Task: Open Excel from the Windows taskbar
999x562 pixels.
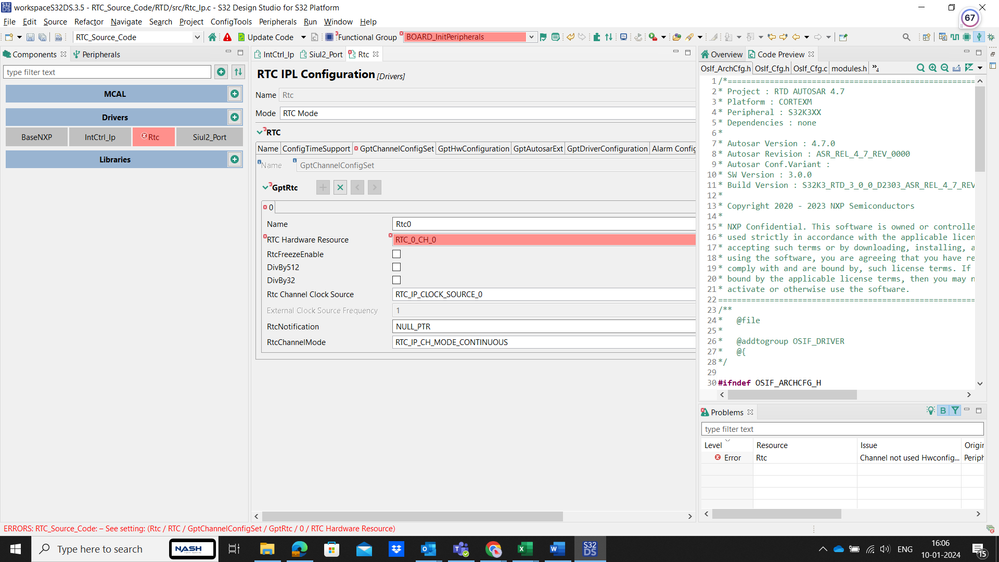Action: click(525, 549)
